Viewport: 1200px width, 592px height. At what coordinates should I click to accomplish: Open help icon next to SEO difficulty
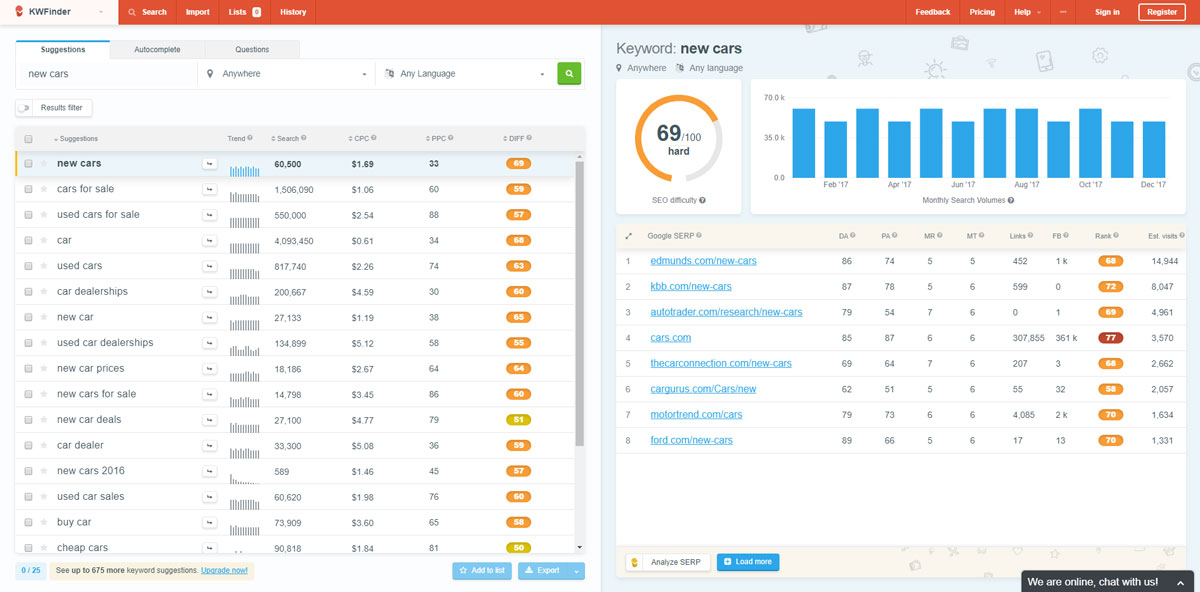click(x=702, y=201)
